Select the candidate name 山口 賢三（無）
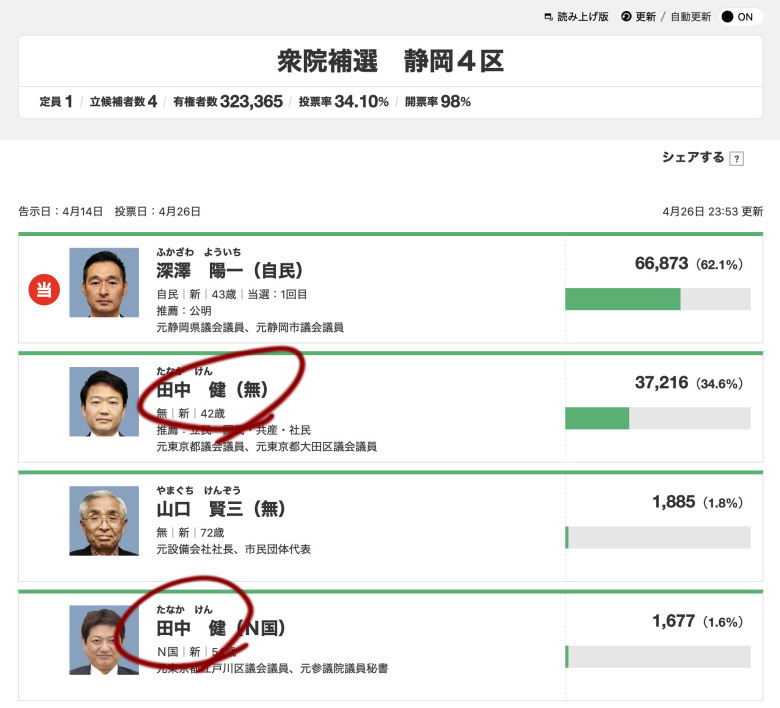The height and width of the screenshot is (708, 780). click(x=220, y=509)
